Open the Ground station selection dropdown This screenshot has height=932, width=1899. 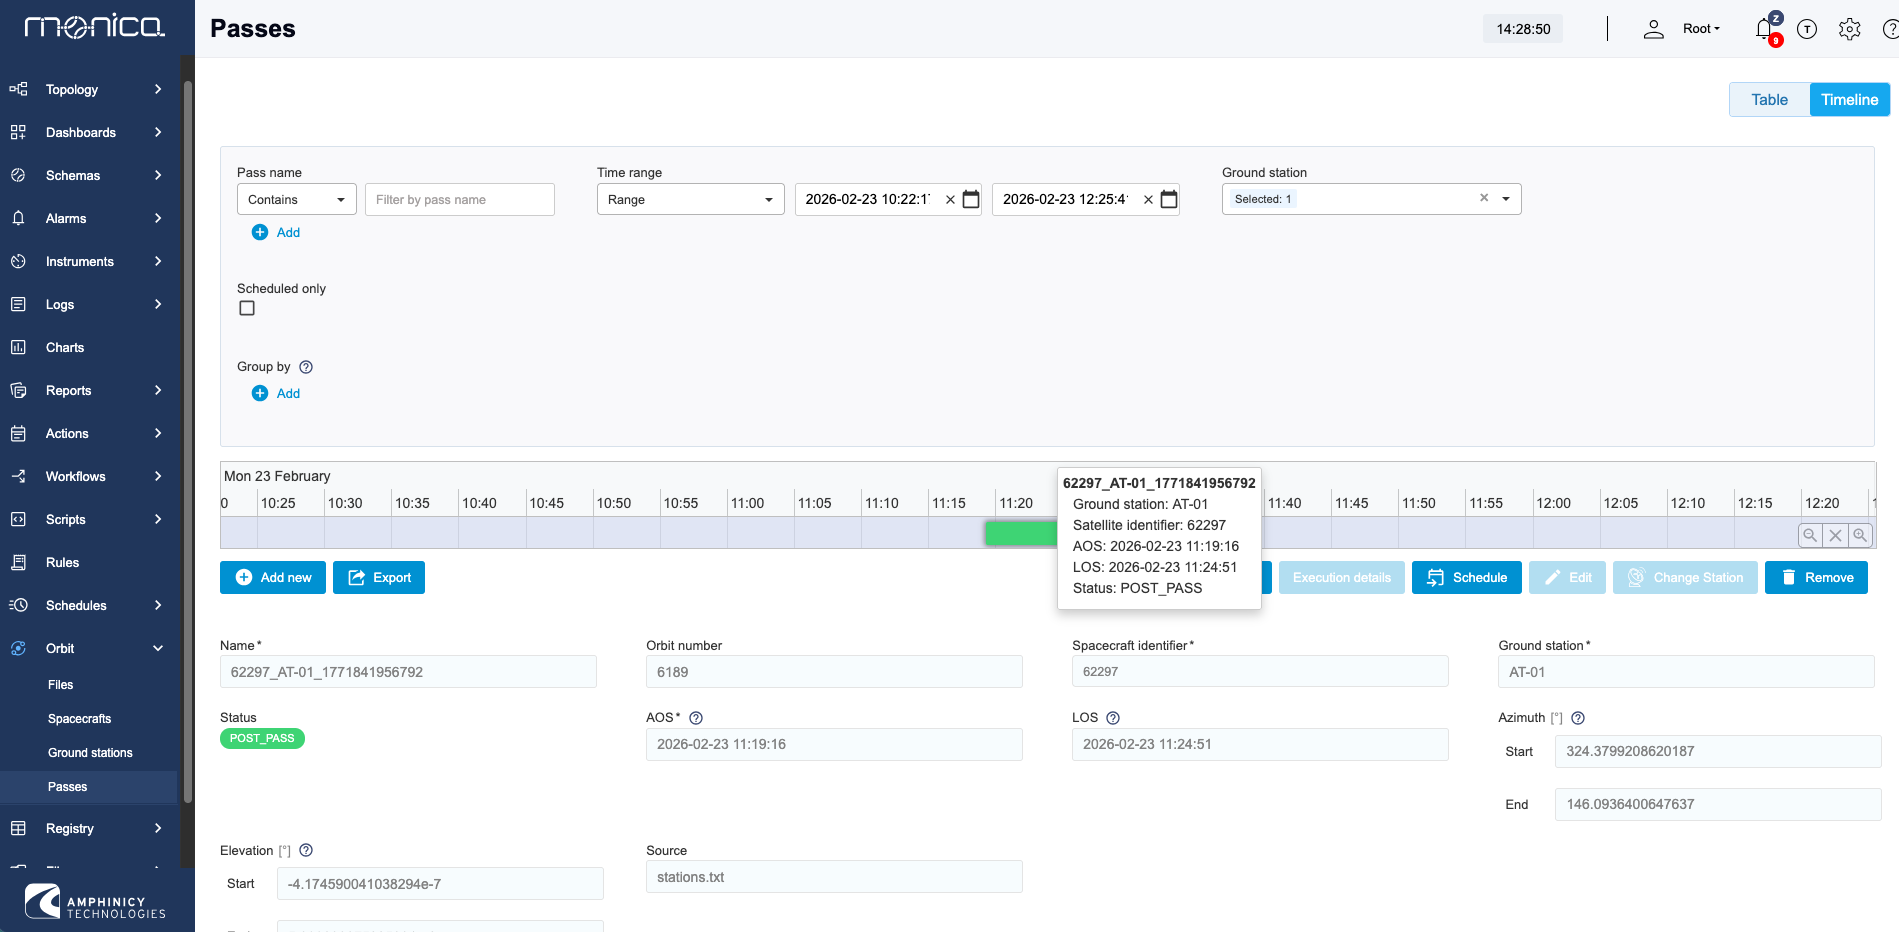pyautogui.click(x=1505, y=199)
